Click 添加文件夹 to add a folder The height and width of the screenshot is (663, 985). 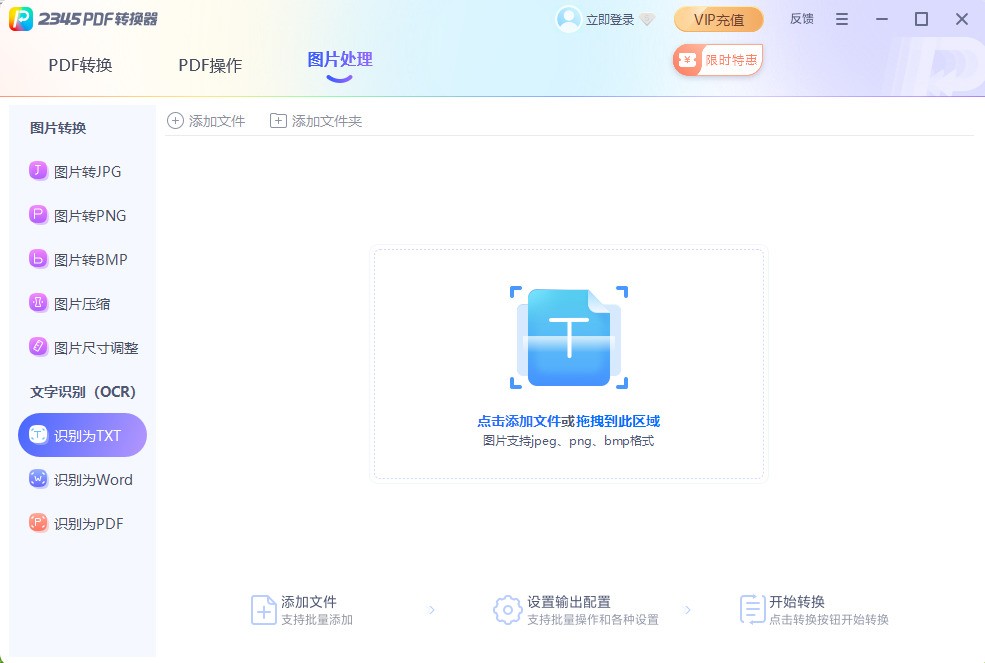click(316, 120)
